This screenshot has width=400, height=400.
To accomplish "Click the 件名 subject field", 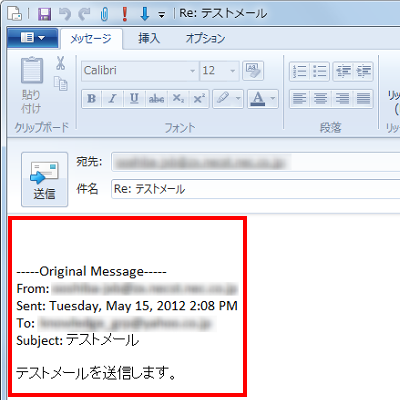I will click(256, 189).
